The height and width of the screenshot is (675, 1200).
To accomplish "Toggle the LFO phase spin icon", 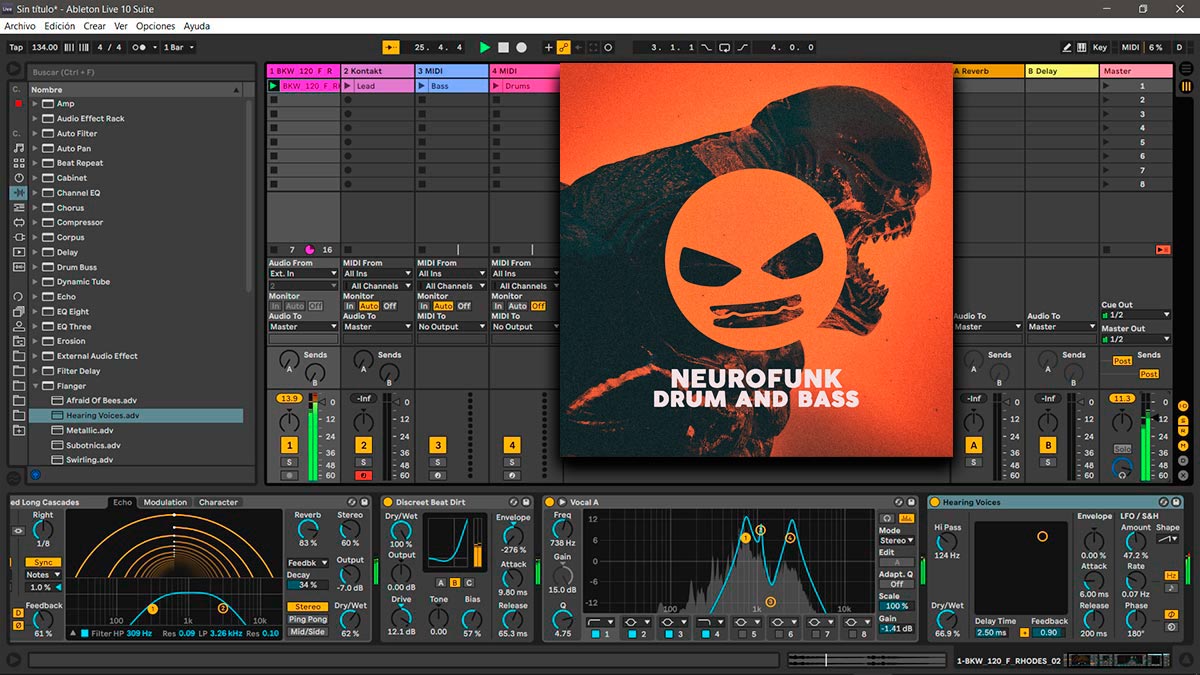I will 1170,627.
